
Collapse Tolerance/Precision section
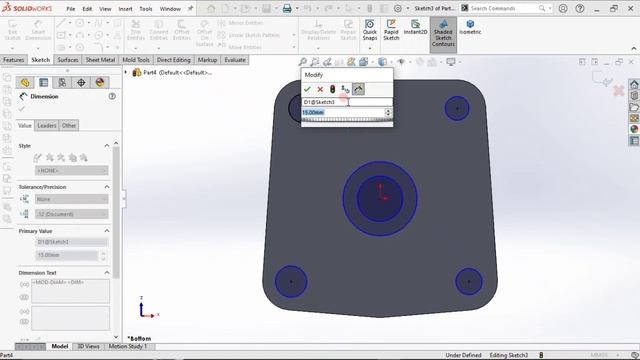107,187
